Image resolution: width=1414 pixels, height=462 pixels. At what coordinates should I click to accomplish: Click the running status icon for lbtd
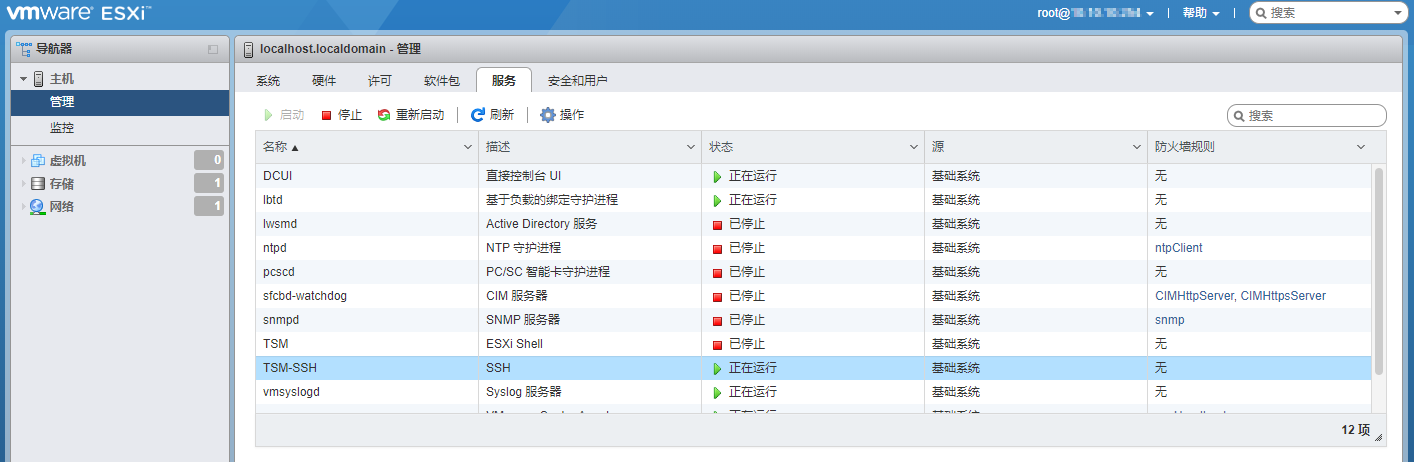tap(717, 200)
